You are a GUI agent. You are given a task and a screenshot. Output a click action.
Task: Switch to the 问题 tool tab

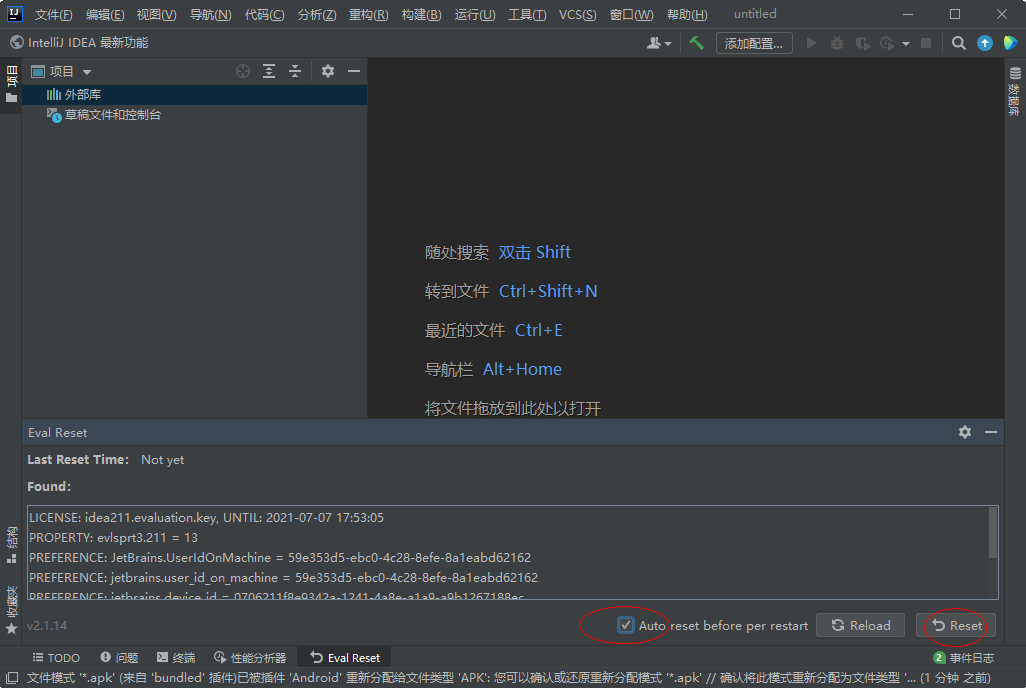(119, 657)
